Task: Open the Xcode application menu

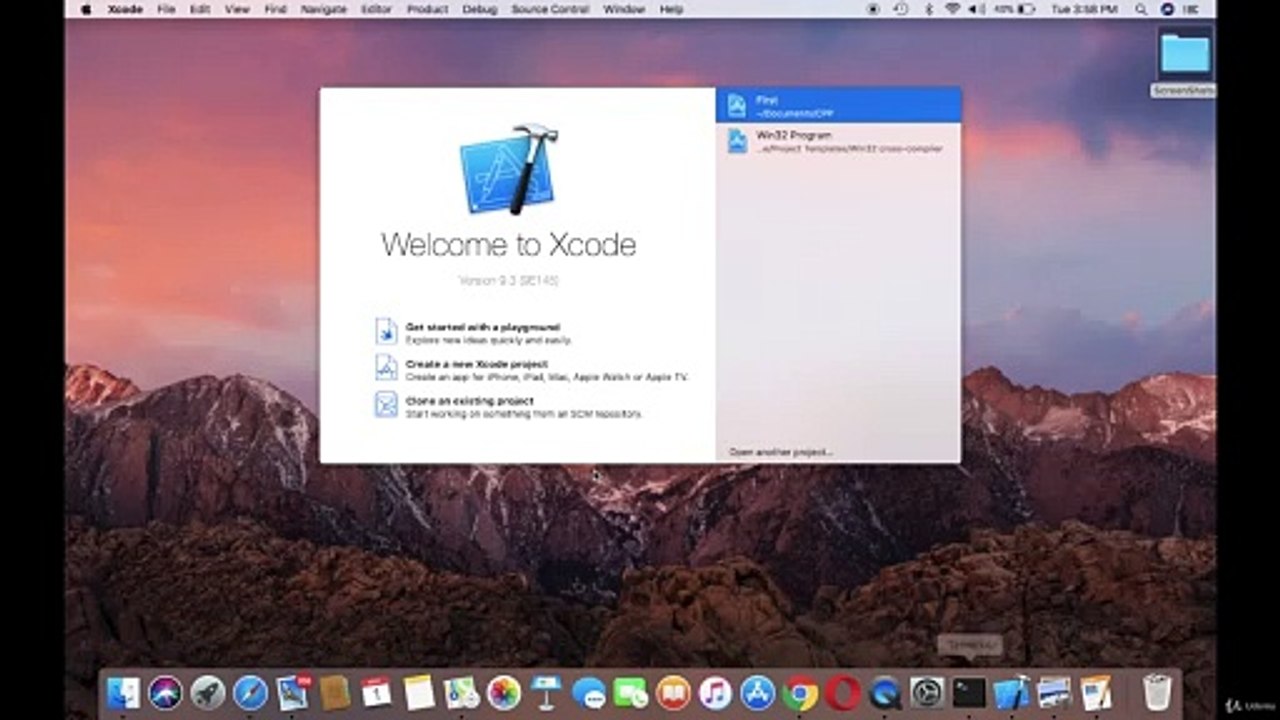Action: tap(125, 9)
